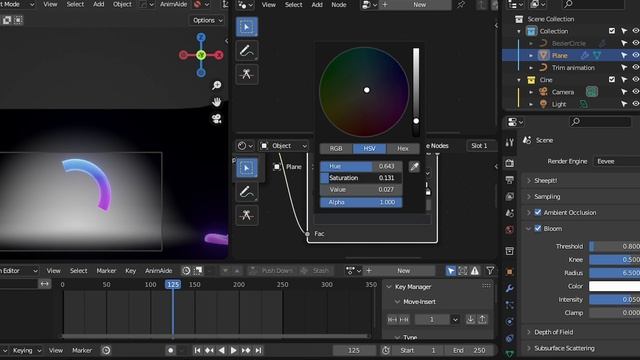Jump to the next keyframe
Screen dimensions: 640x360
point(246,350)
